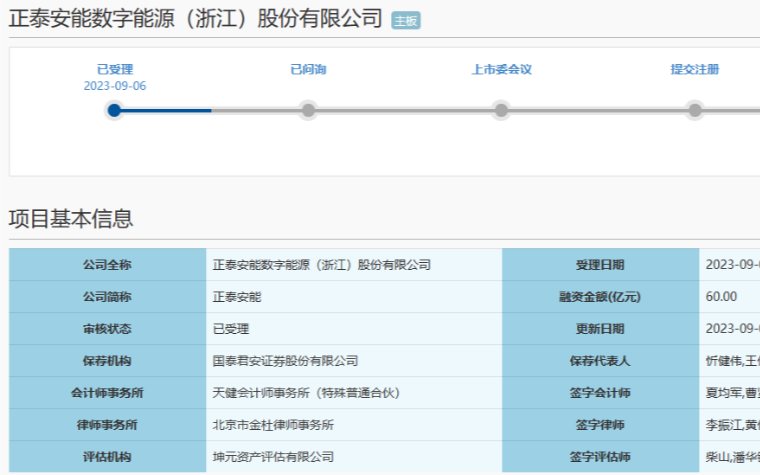Screen dimensions: 760x475
Task: Click 北京市金杜律师事务所 cell
Action: pyautogui.click(x=354, y=425)
